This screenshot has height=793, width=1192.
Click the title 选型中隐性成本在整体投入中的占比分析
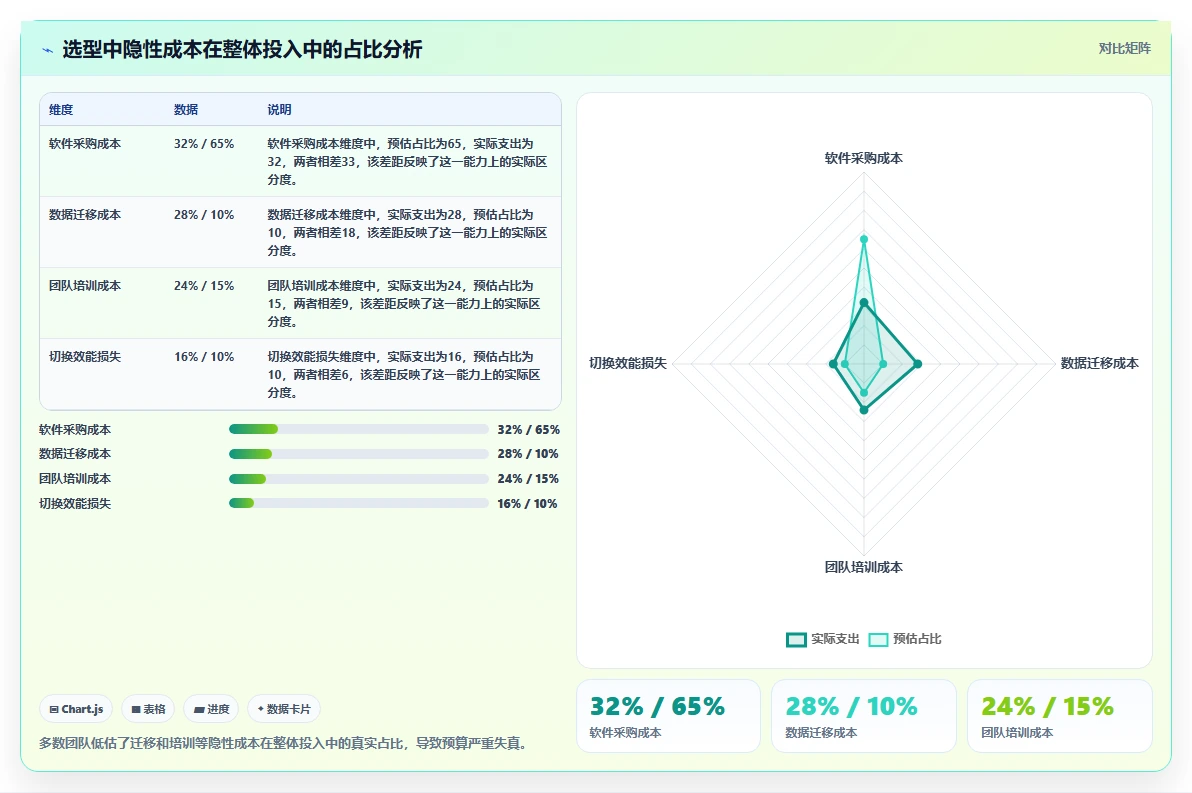point(243,50)
